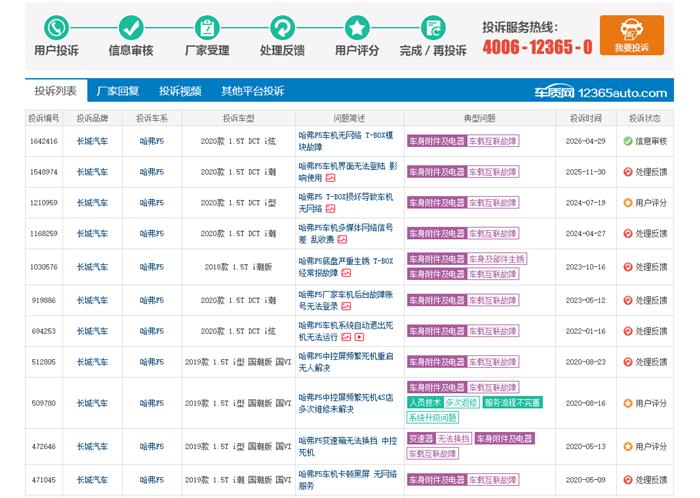Click the 人员技术 green tag
Image resolution: width=700 pixels, height=498 pixels.
(424, 402)
